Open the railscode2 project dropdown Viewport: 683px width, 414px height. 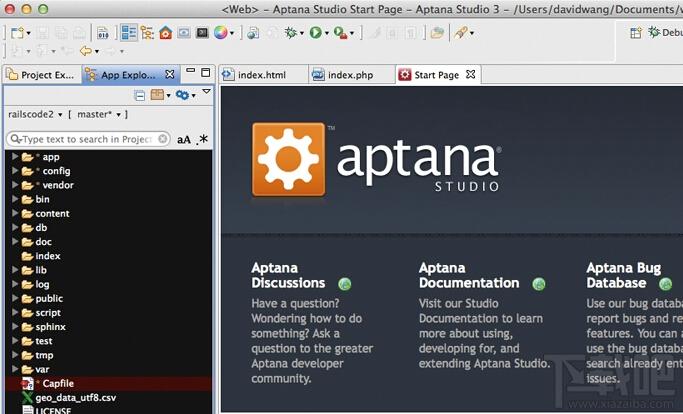coord(35,114)
